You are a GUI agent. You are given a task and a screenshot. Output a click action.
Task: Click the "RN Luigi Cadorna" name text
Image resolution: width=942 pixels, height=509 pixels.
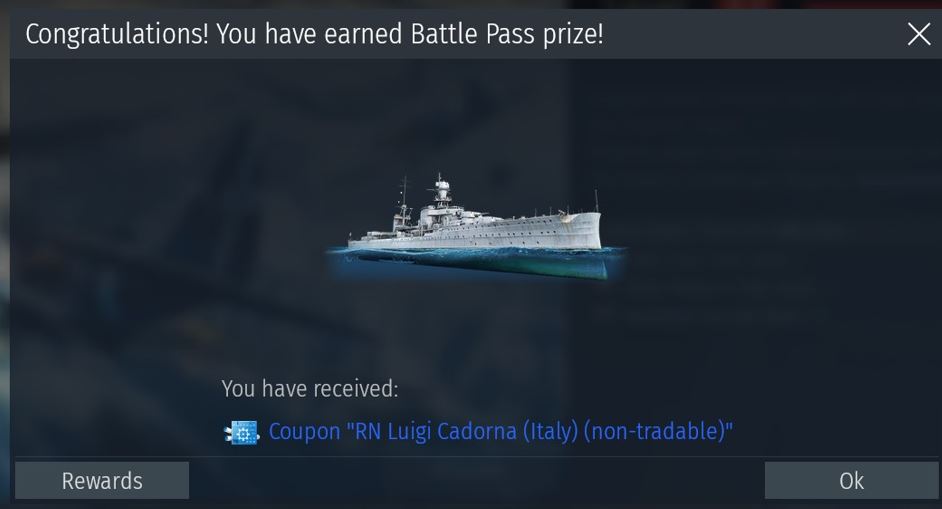(x=436, y=431)
